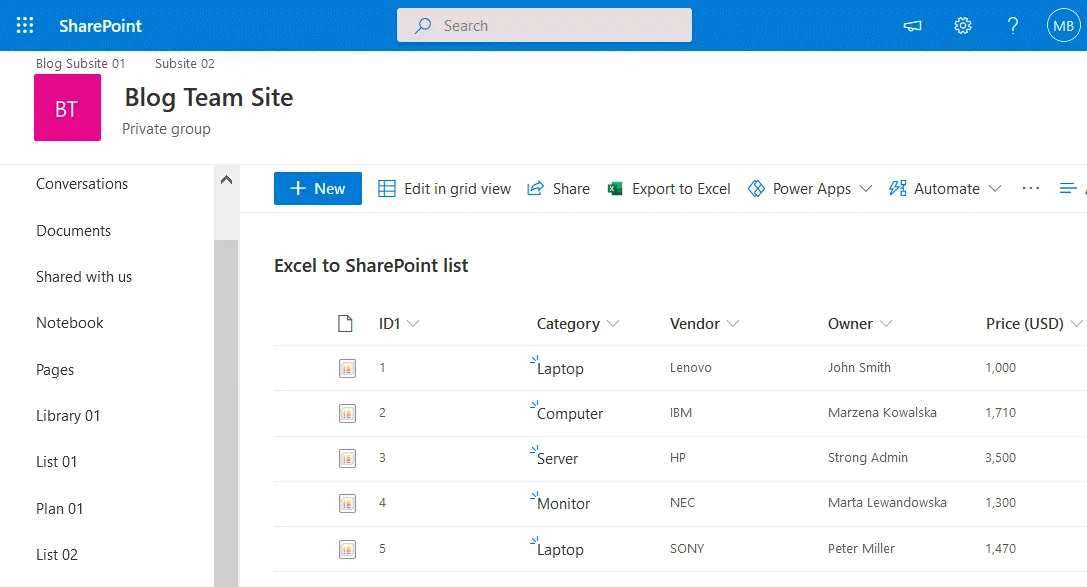1087x587 pixels.
Task: Open the Blog Subsite 01 link
Action: tap(80, 64)
